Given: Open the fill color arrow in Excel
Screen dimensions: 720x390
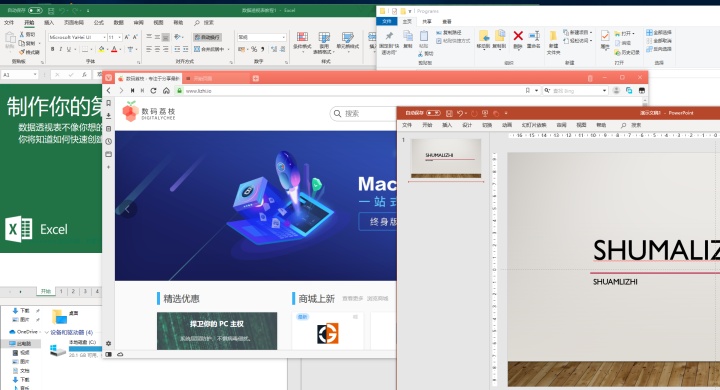Looking at the screenshot, I should (107, 50).
